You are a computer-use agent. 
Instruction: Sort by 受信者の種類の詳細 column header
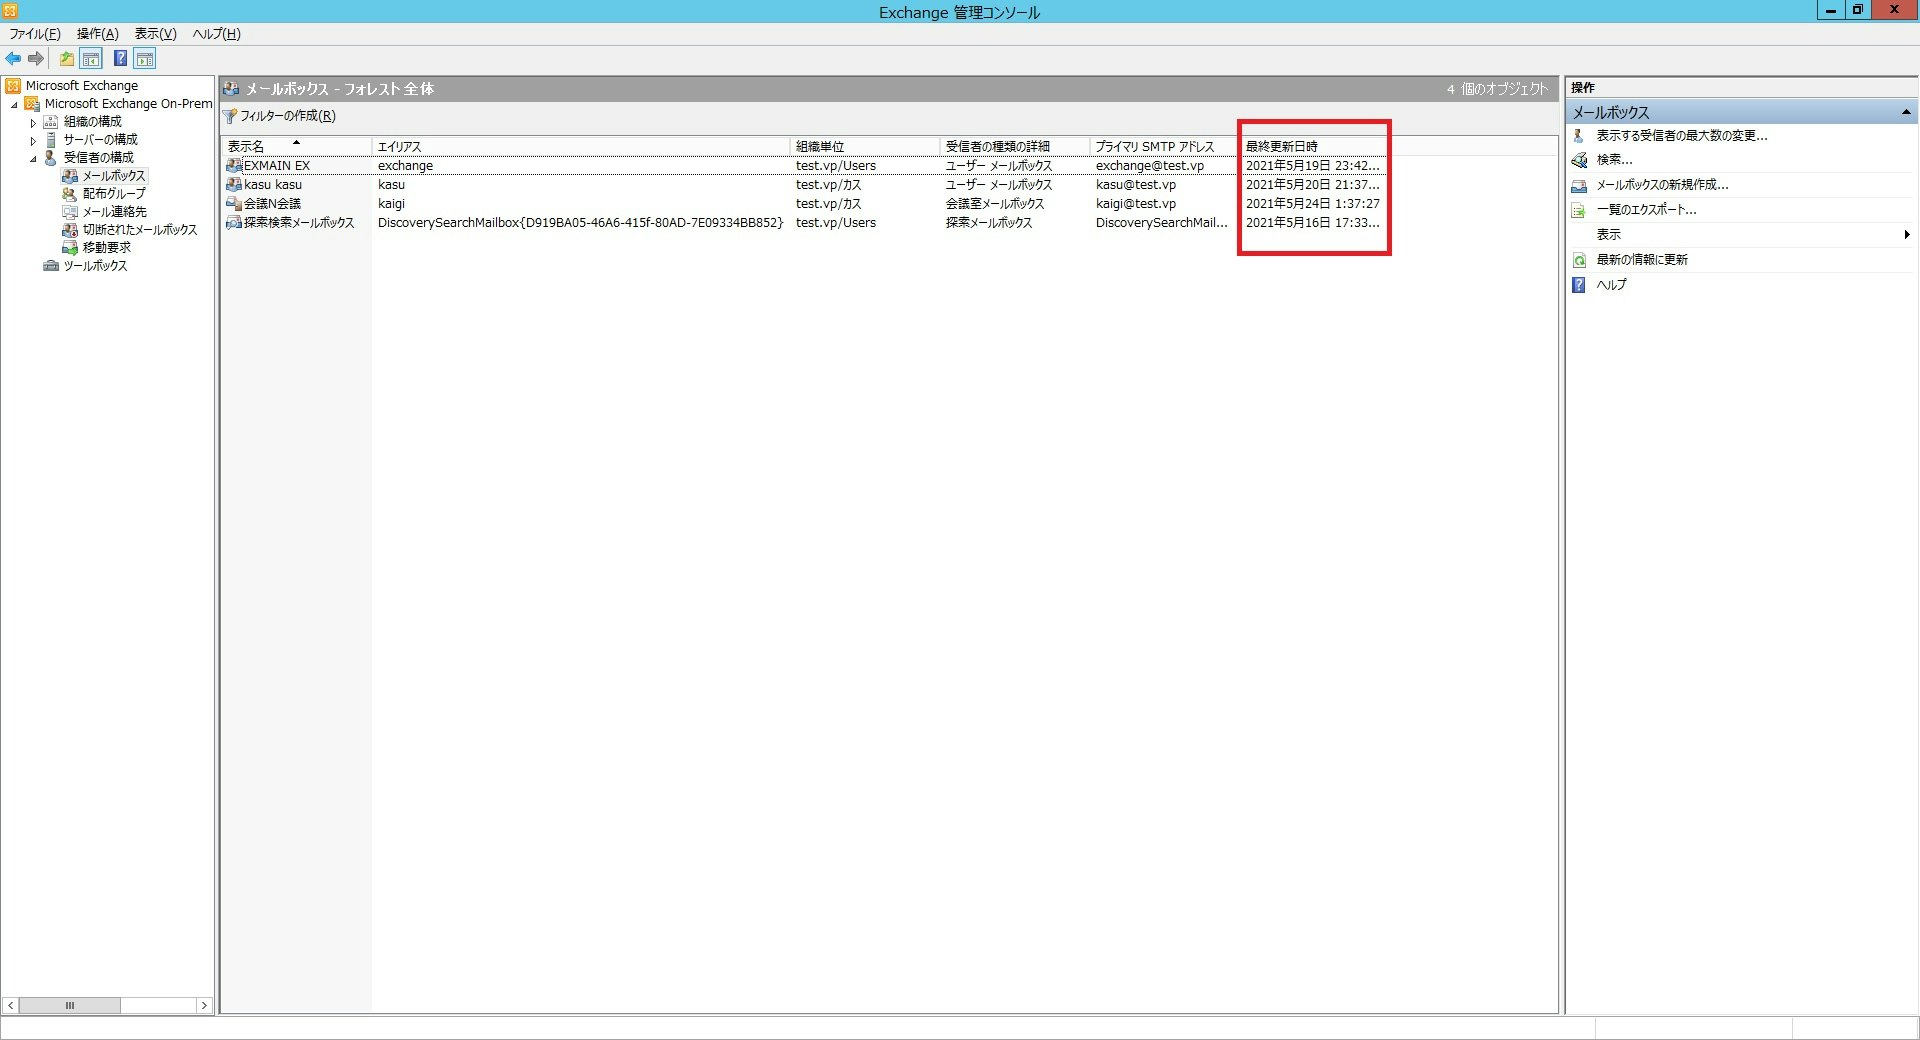pyautogui.click(x=1015, y=146)
